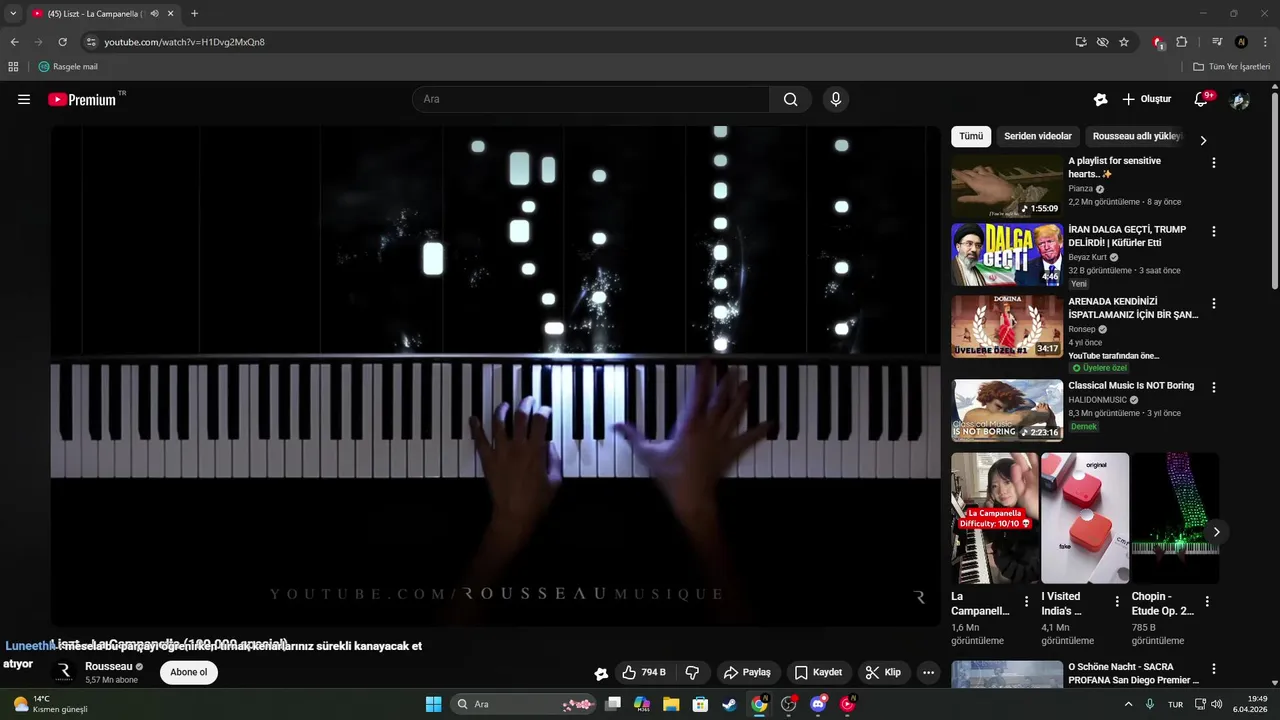Open options for 'A playlist for sensitive hearts'
This screenshot has width=1280, height=720.
click(x=1214, y=162)
